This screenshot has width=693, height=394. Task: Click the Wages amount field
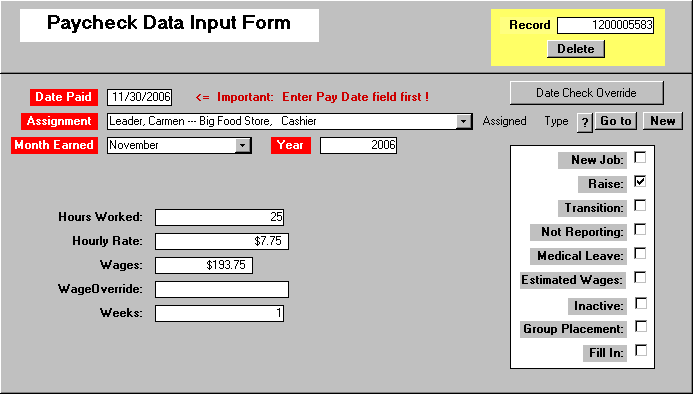[204, 265]
